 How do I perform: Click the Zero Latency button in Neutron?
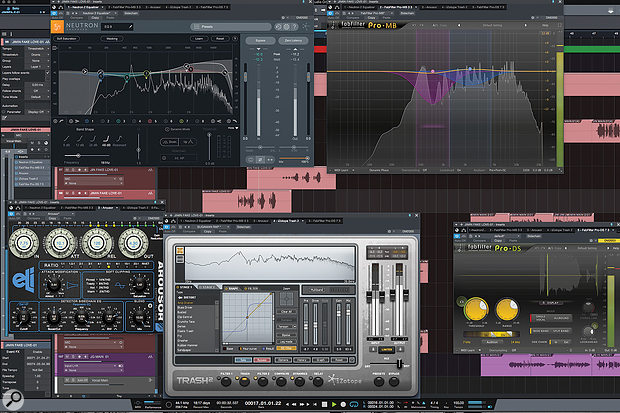pyautogui.click(x=293, y=40)
